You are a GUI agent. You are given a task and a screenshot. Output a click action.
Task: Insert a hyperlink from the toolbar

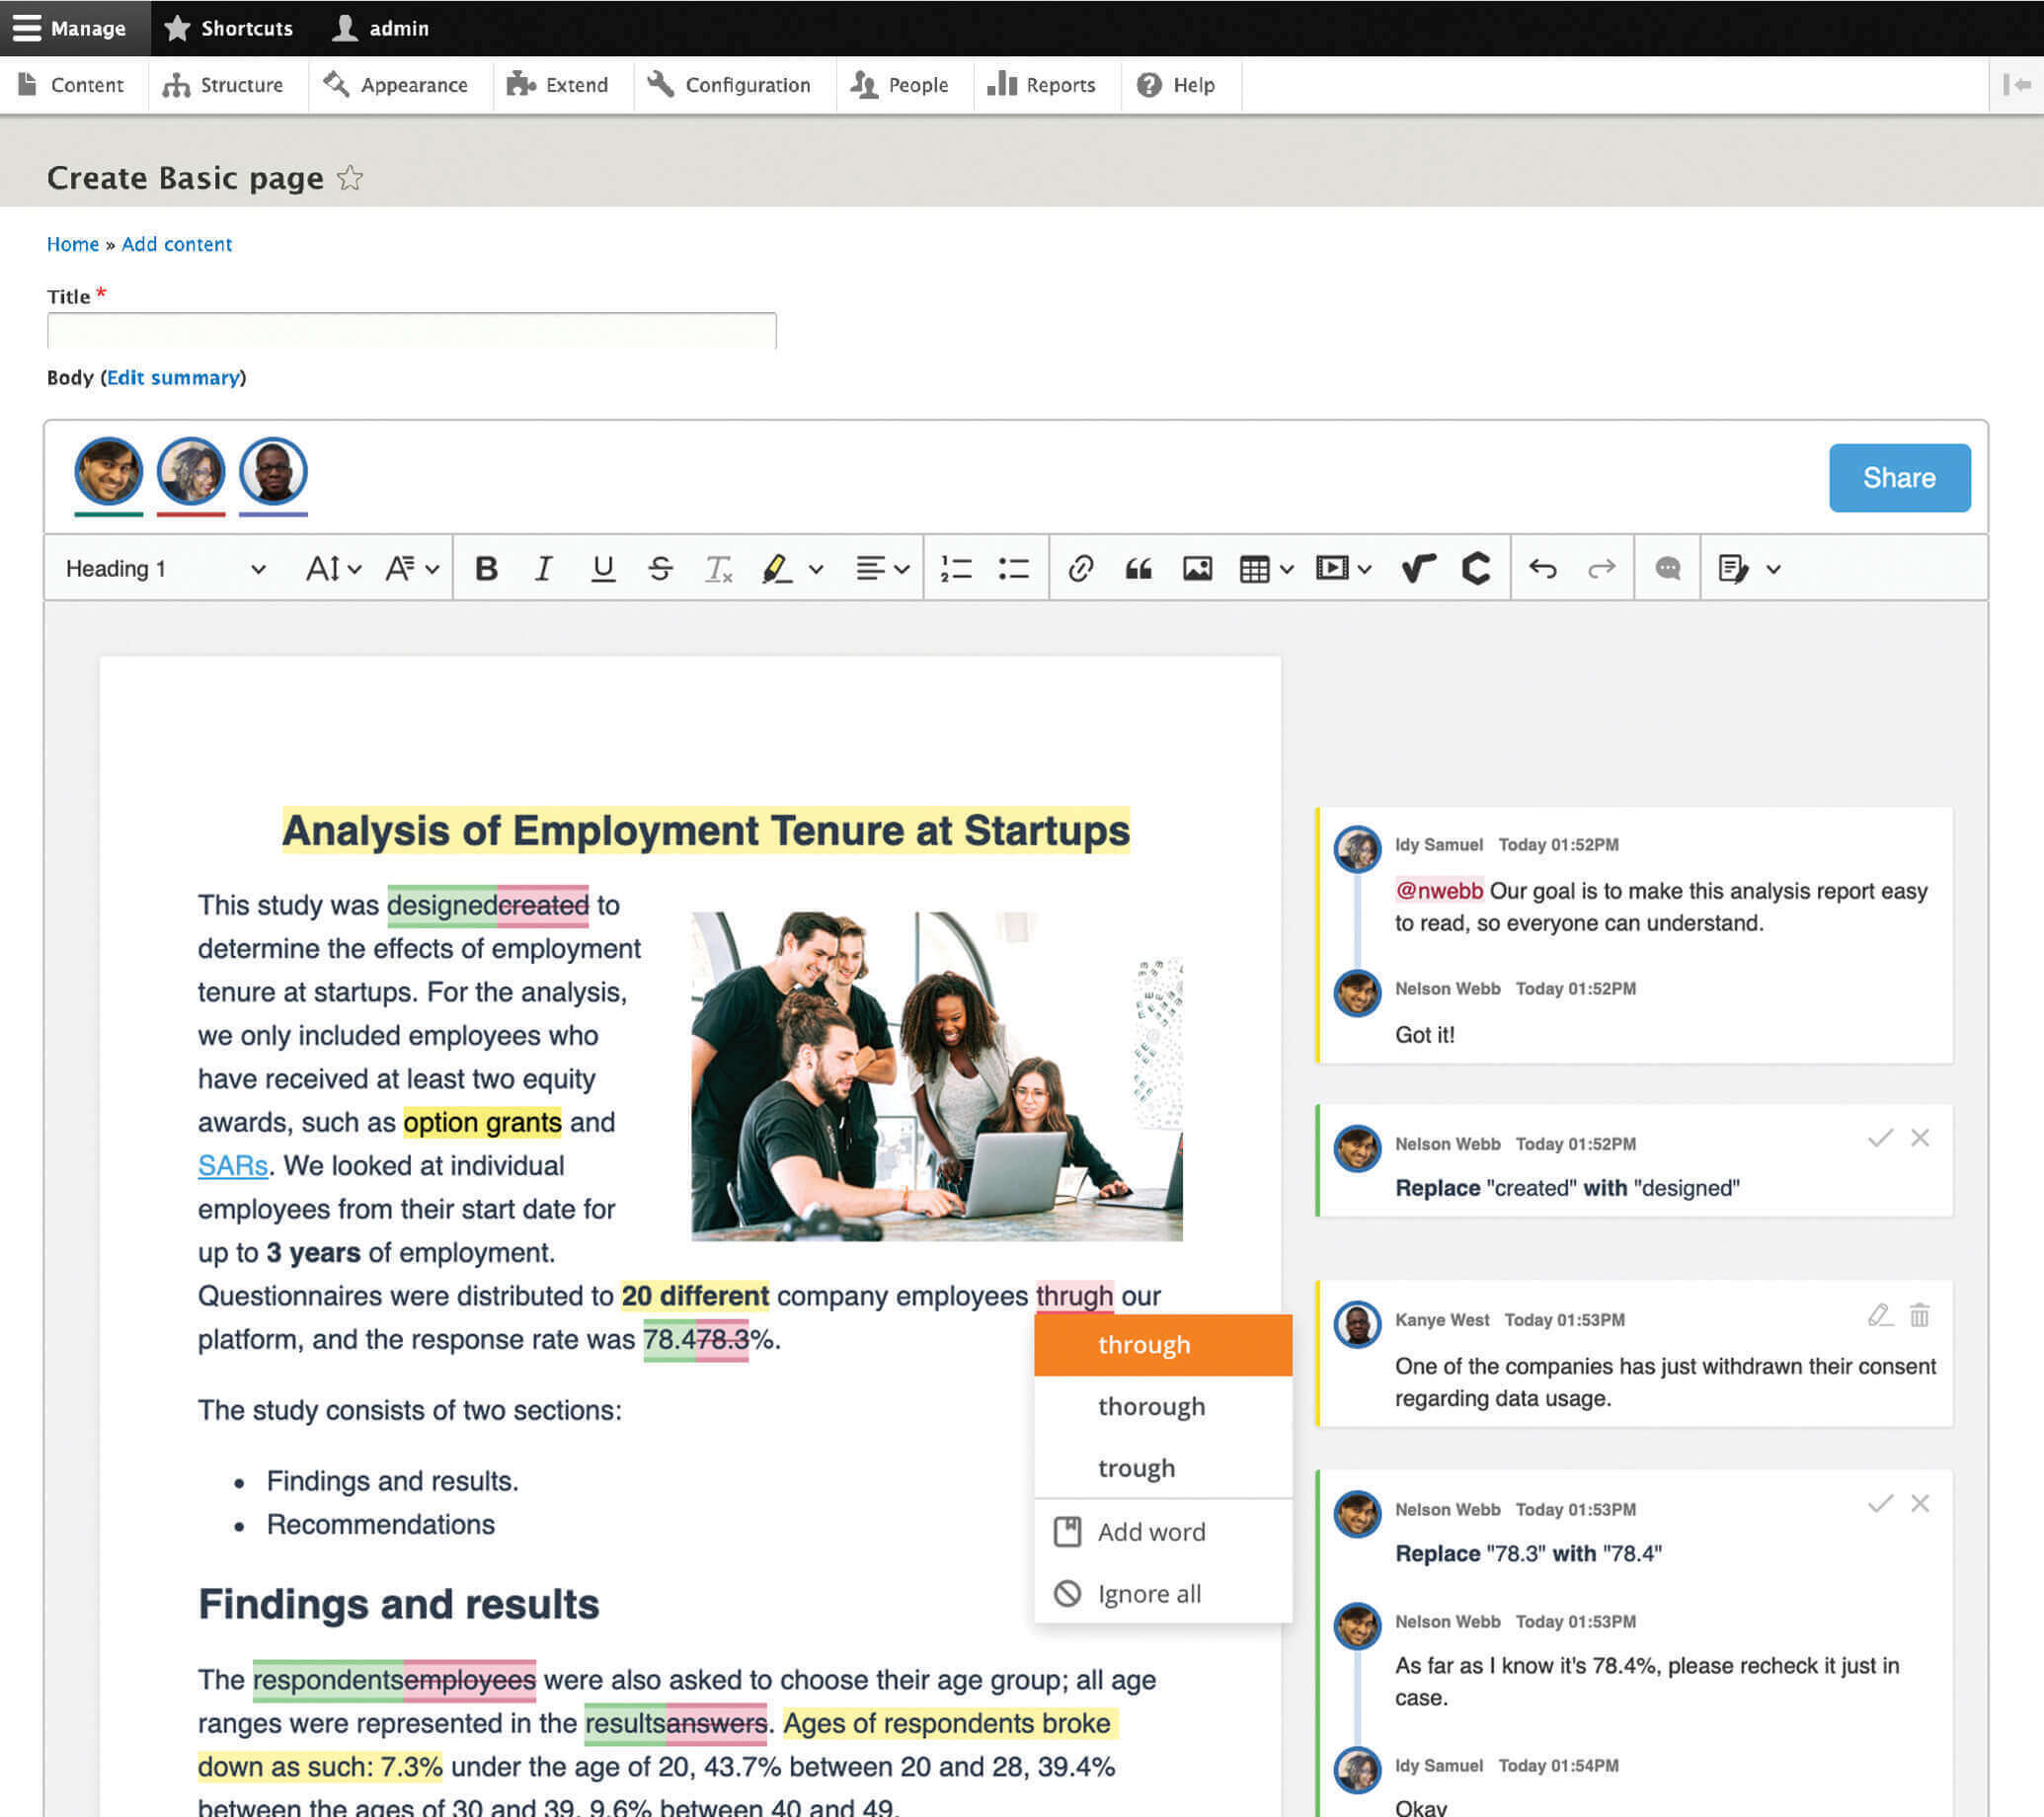click(1080, 568)
